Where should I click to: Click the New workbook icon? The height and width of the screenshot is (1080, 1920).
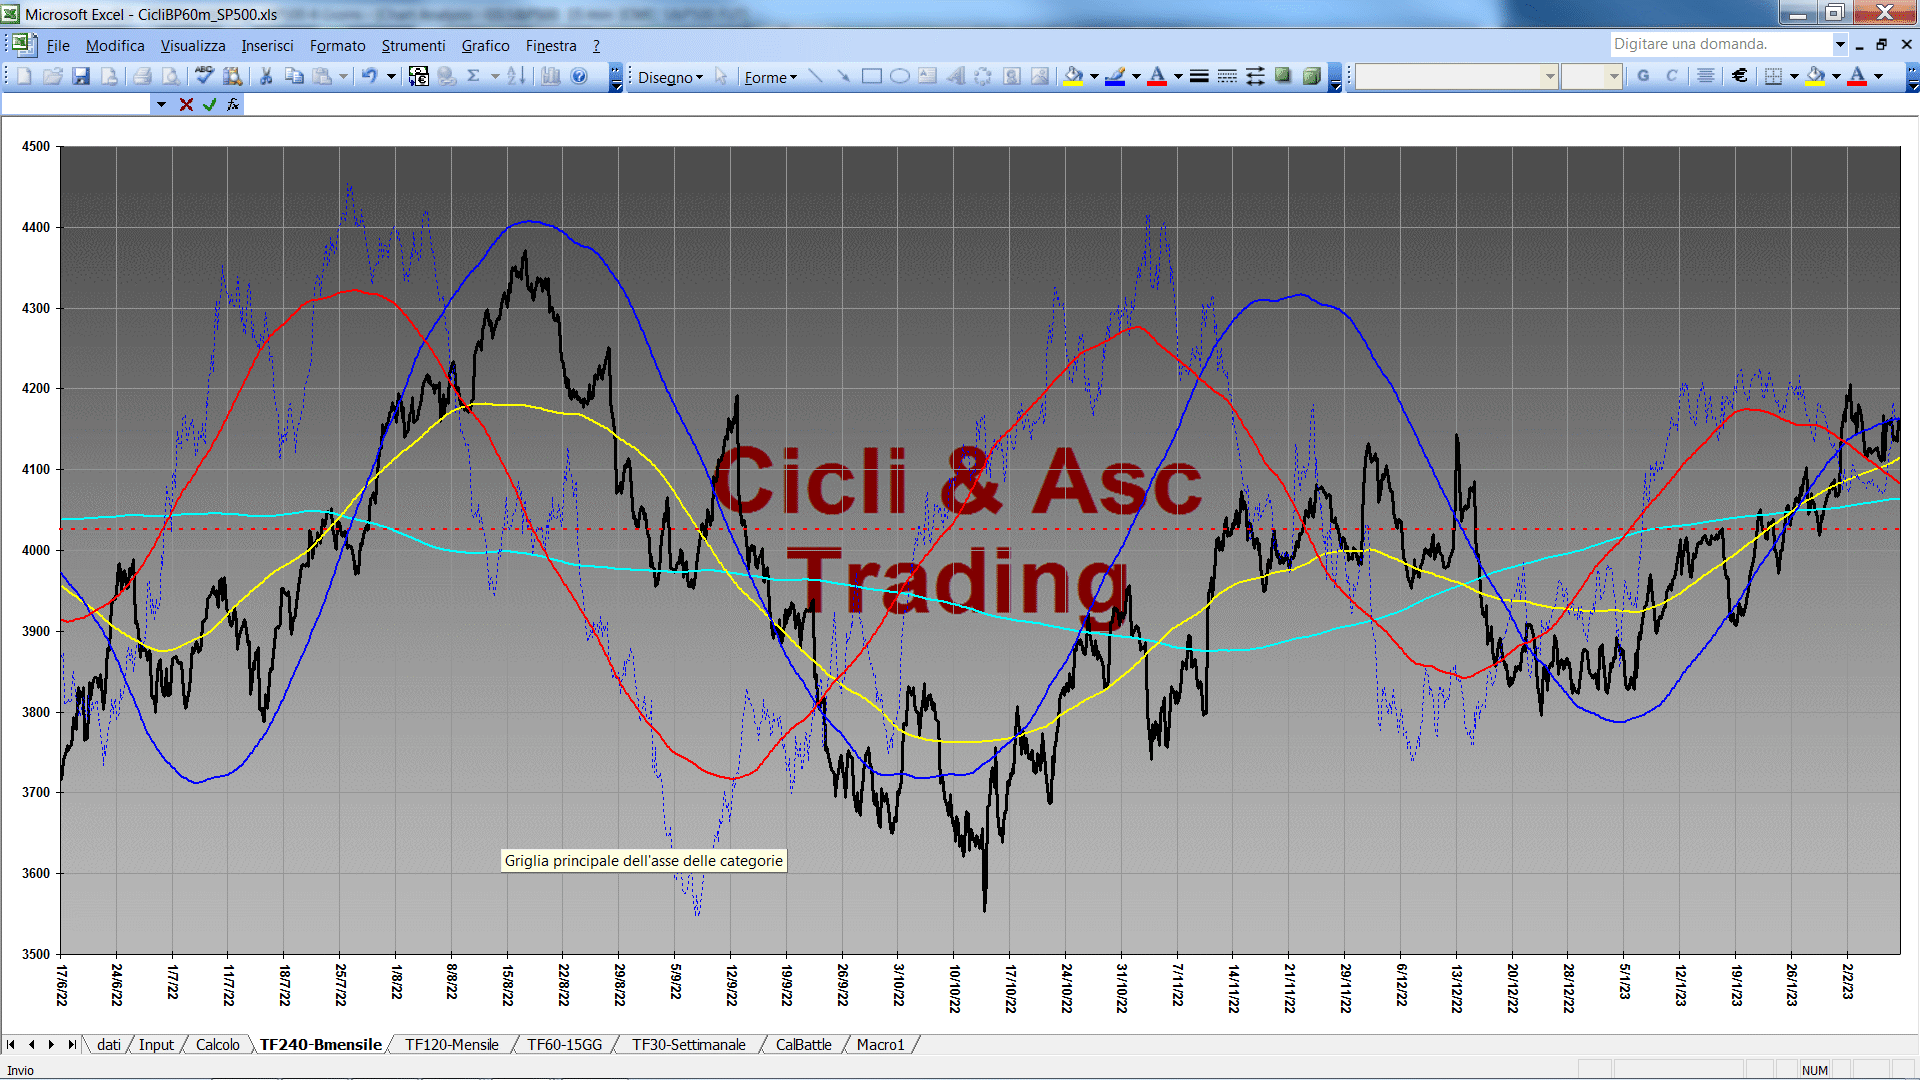tap(24, 76)
